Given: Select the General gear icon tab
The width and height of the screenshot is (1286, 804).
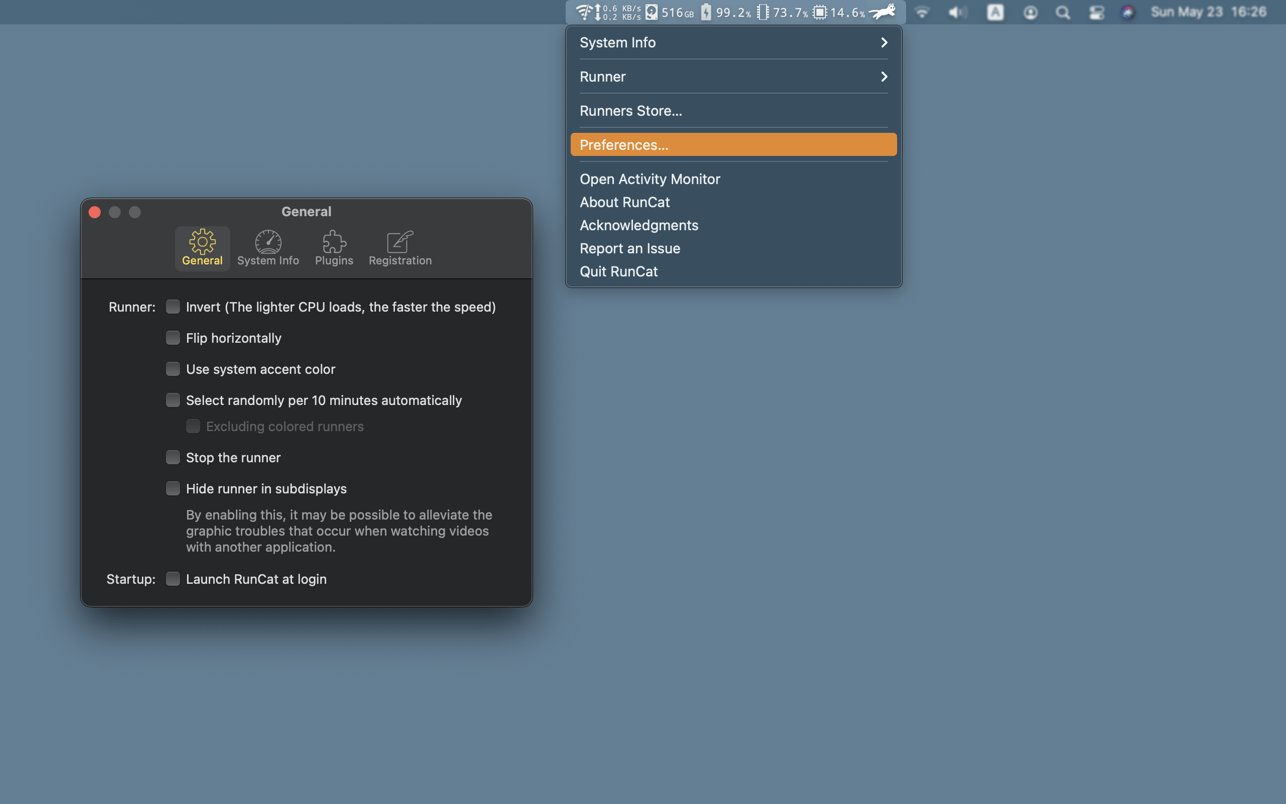Looking at the screenshot, I should point(202,248).
